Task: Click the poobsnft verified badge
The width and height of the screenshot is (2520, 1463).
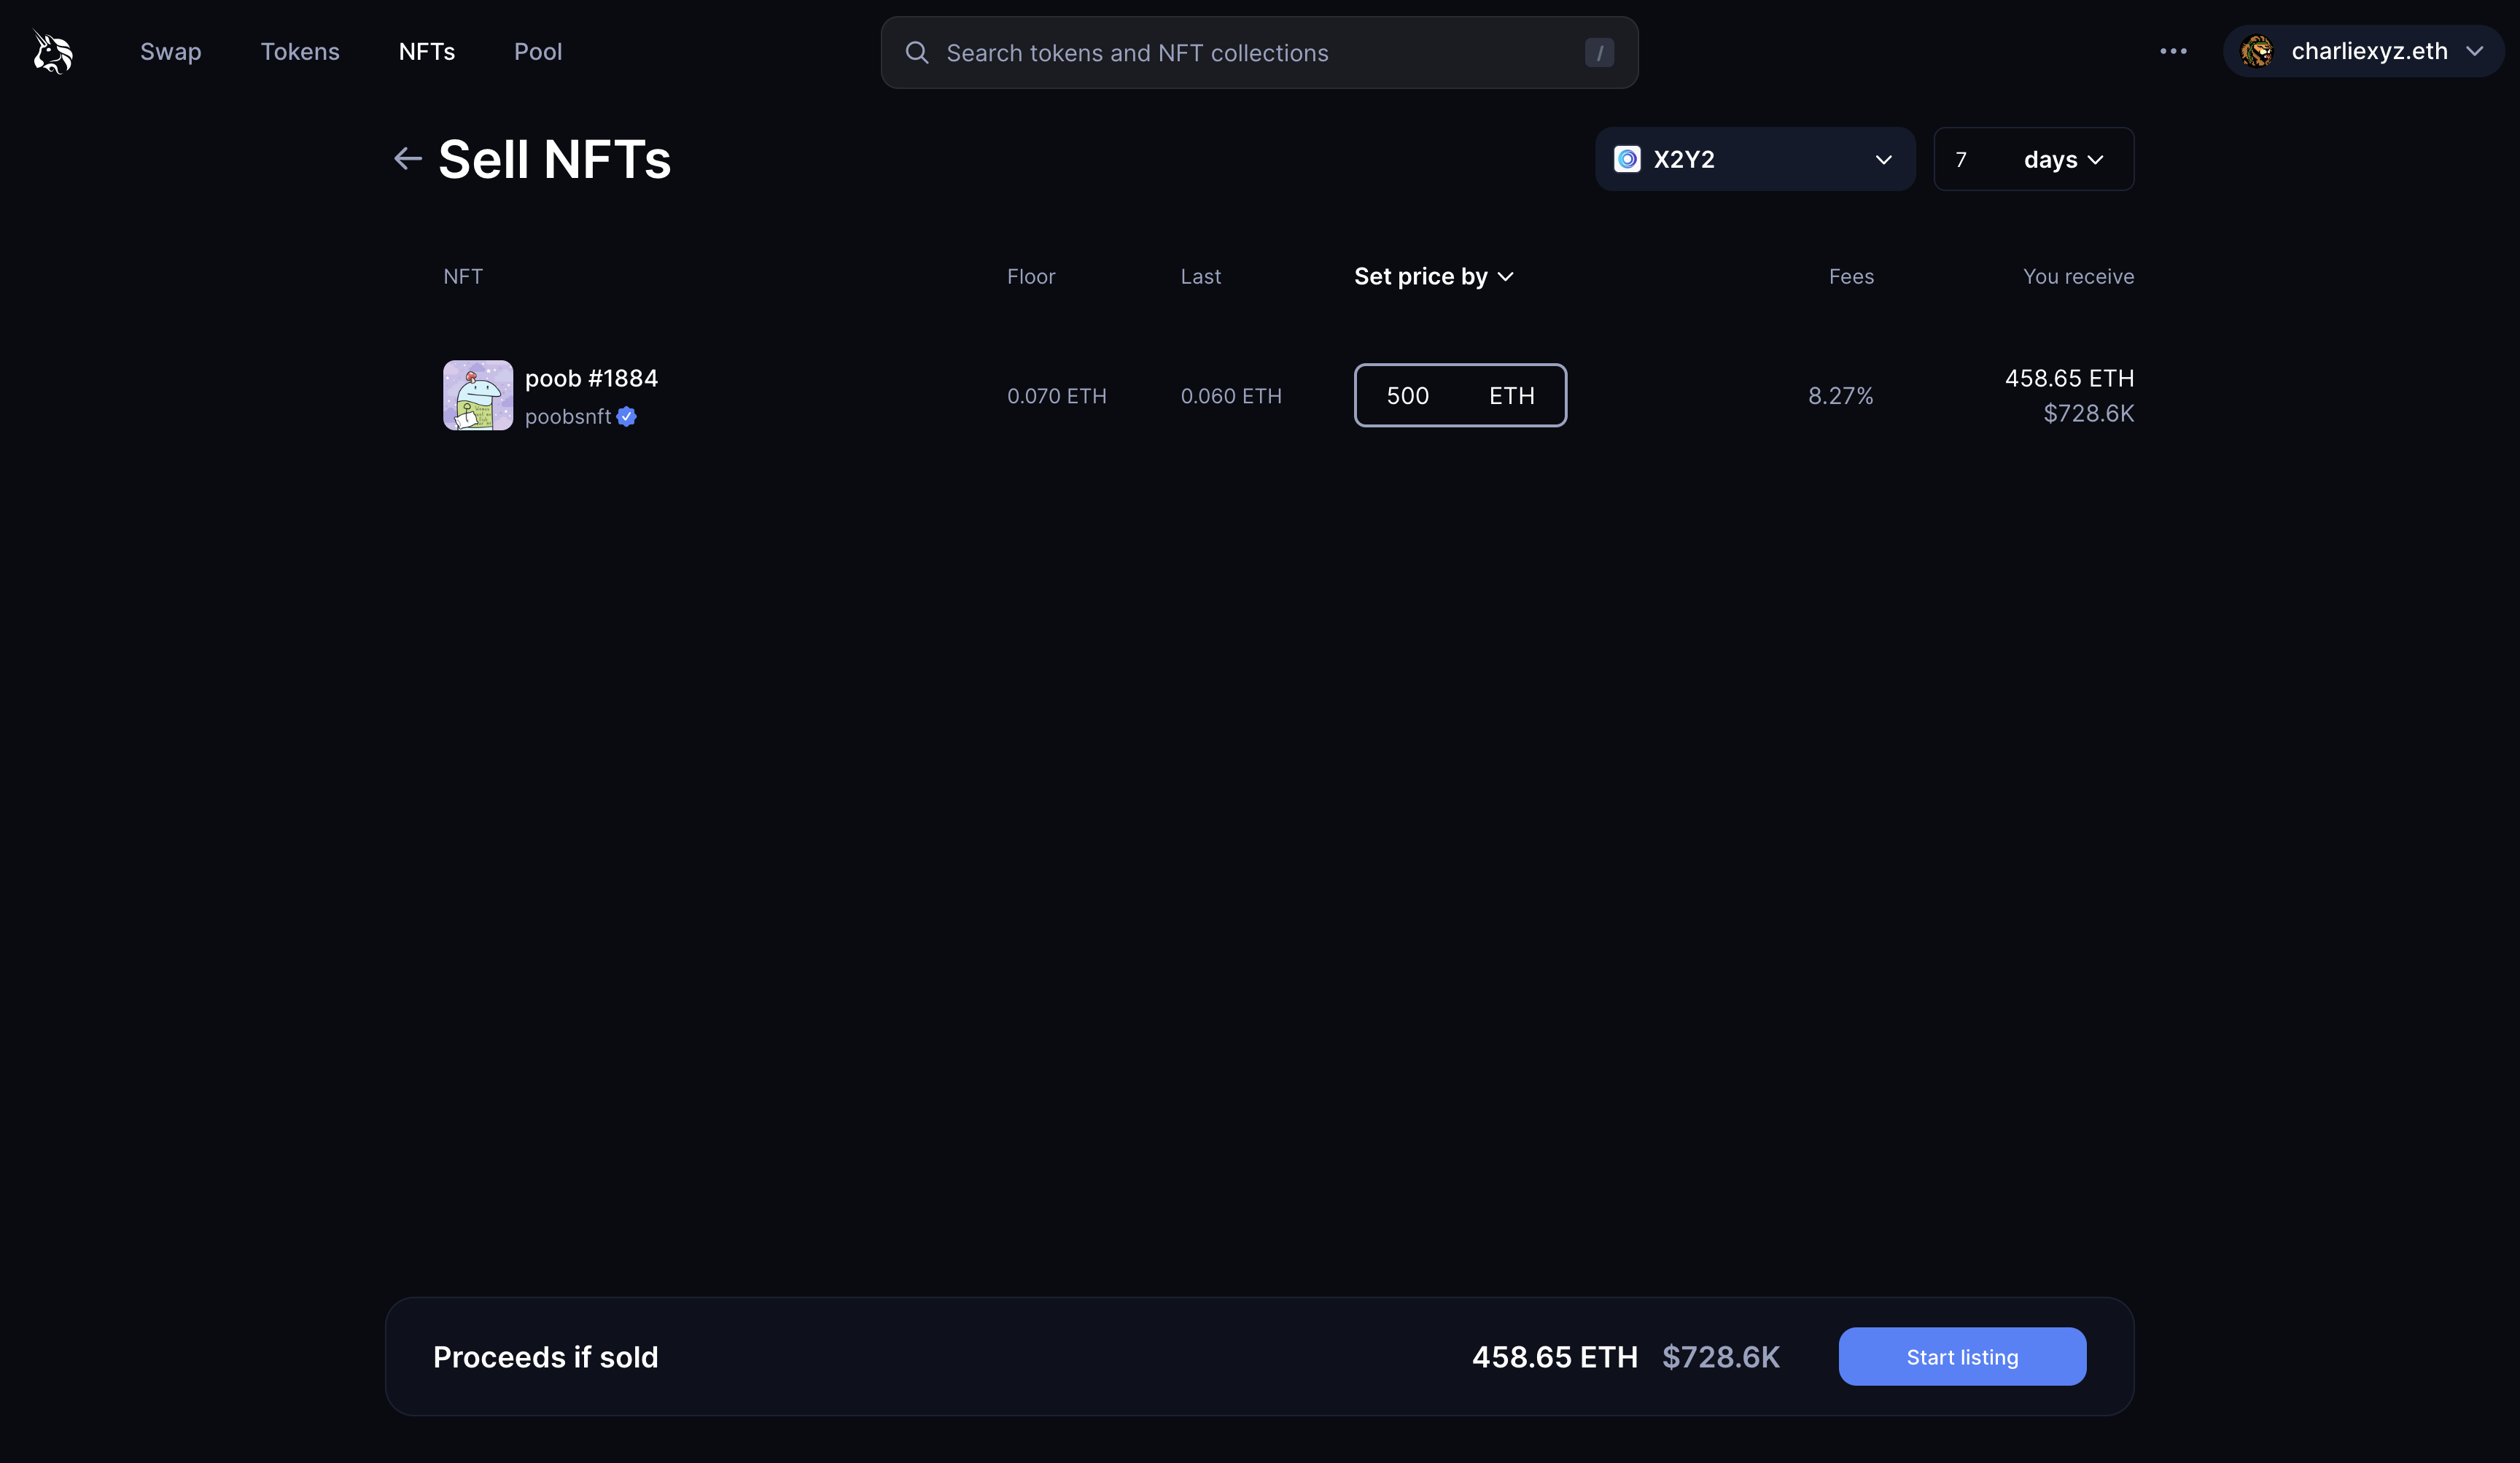Action: (627, 417)
